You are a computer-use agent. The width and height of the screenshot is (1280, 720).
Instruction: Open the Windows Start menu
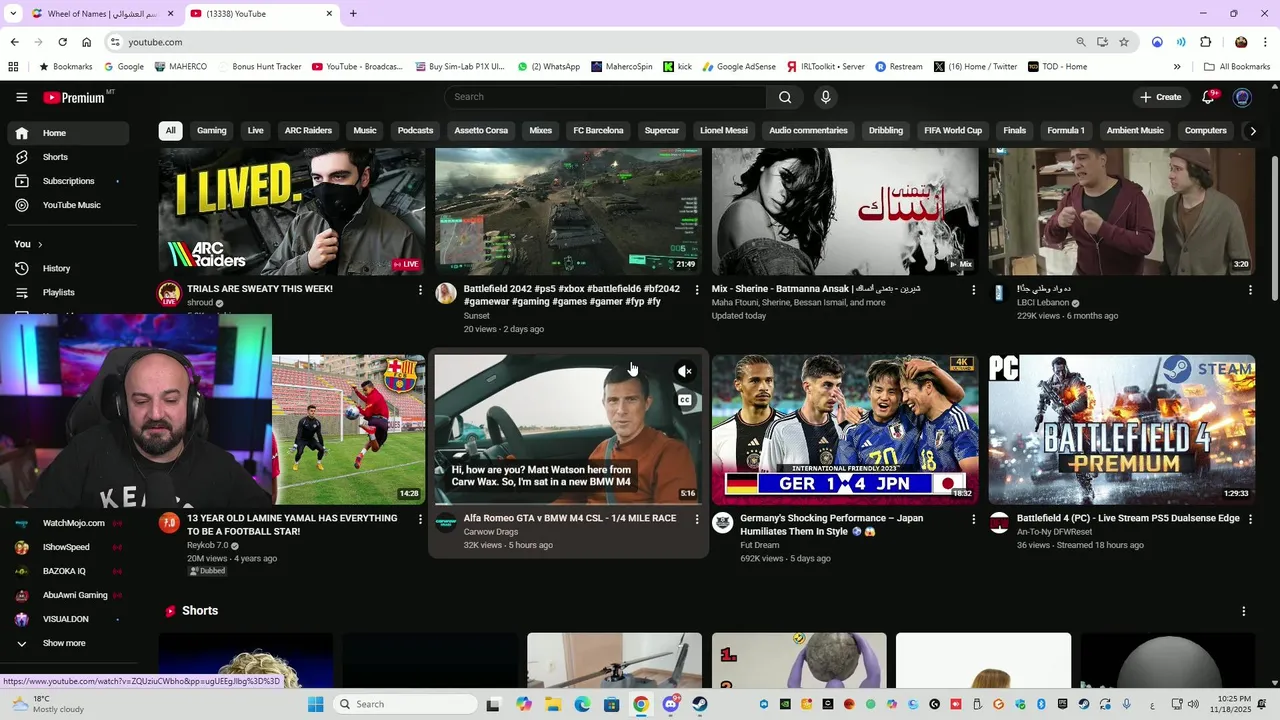coord(316,704)
